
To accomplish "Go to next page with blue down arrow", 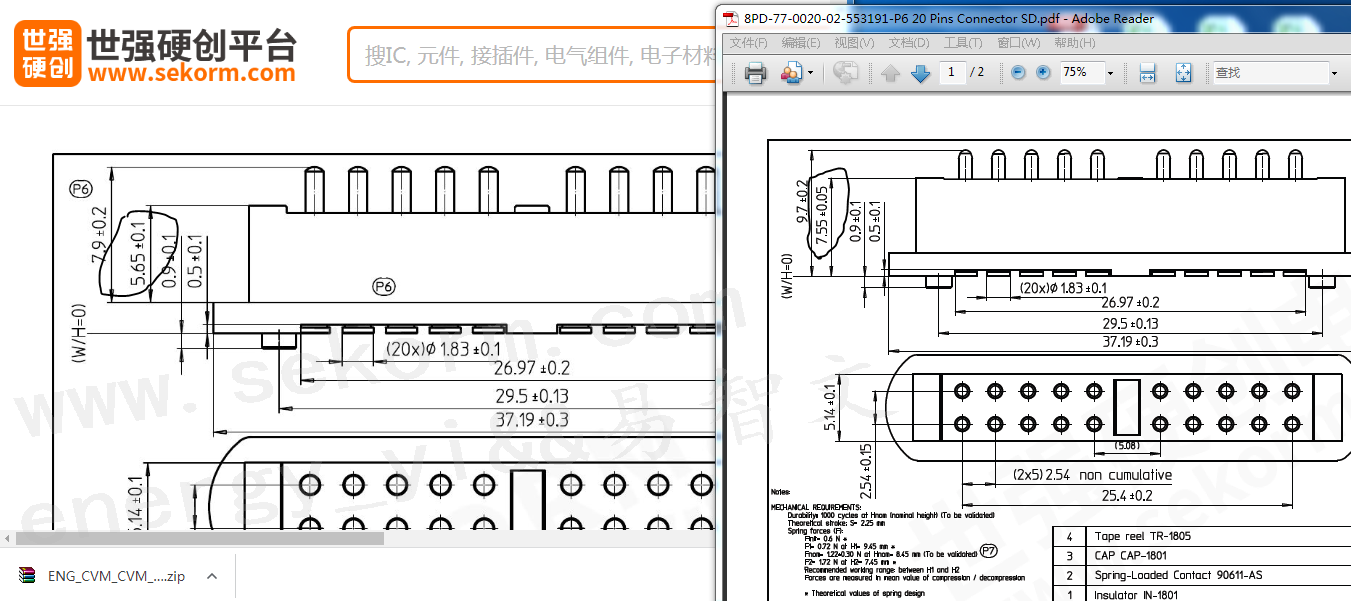I will (921, 73).
